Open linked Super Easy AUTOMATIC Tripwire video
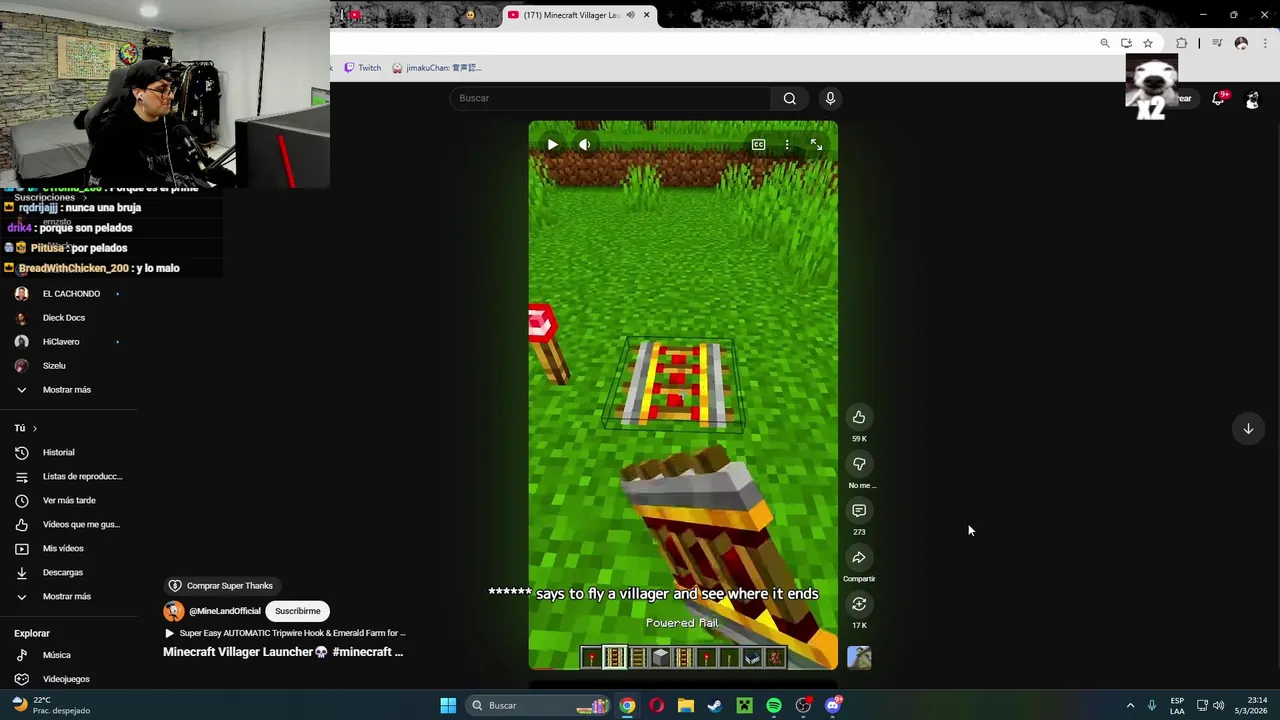Image resolution: width=1280 pixels, height=720 pixels. (285, 633)
